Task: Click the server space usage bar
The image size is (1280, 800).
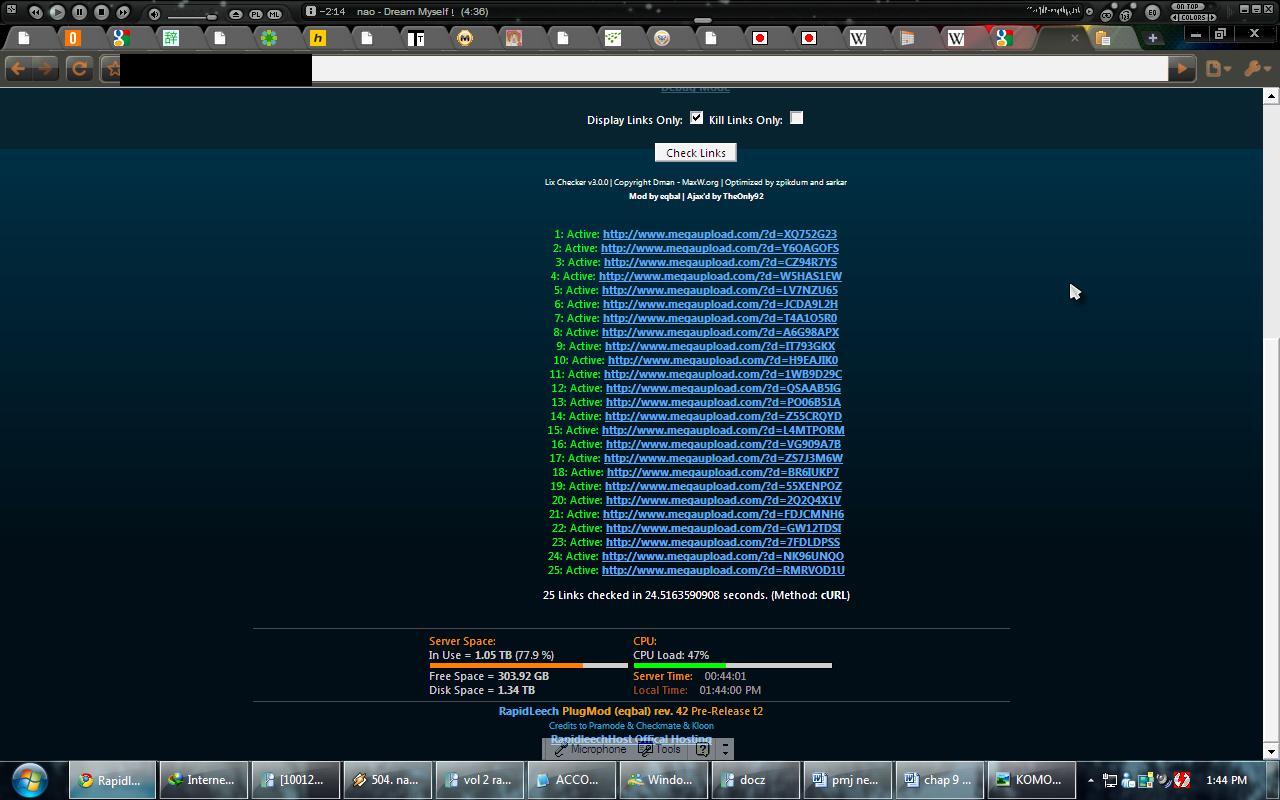Action: click(x=528, y=665)
